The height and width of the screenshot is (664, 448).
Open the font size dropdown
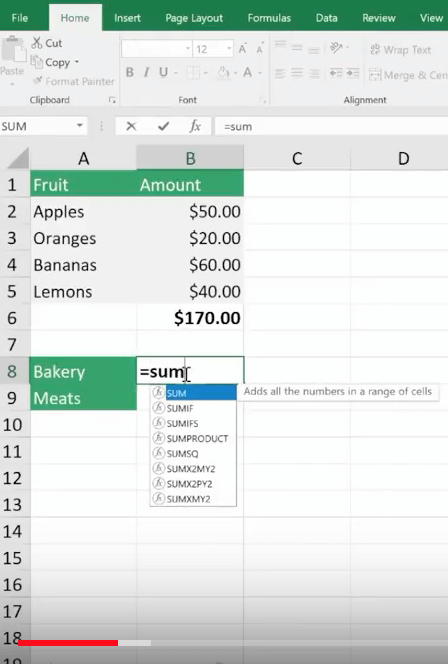[229, 49]
